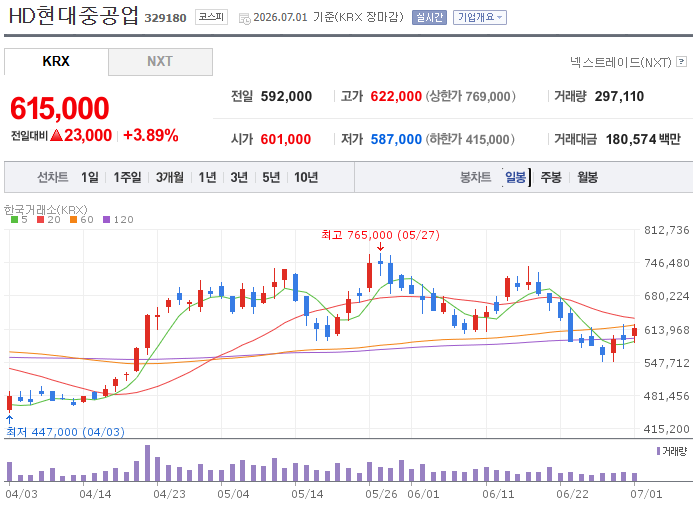Click the HD현대중공업 stock title
The height and width of the screenshot is (509, 693).
[73, 16]
